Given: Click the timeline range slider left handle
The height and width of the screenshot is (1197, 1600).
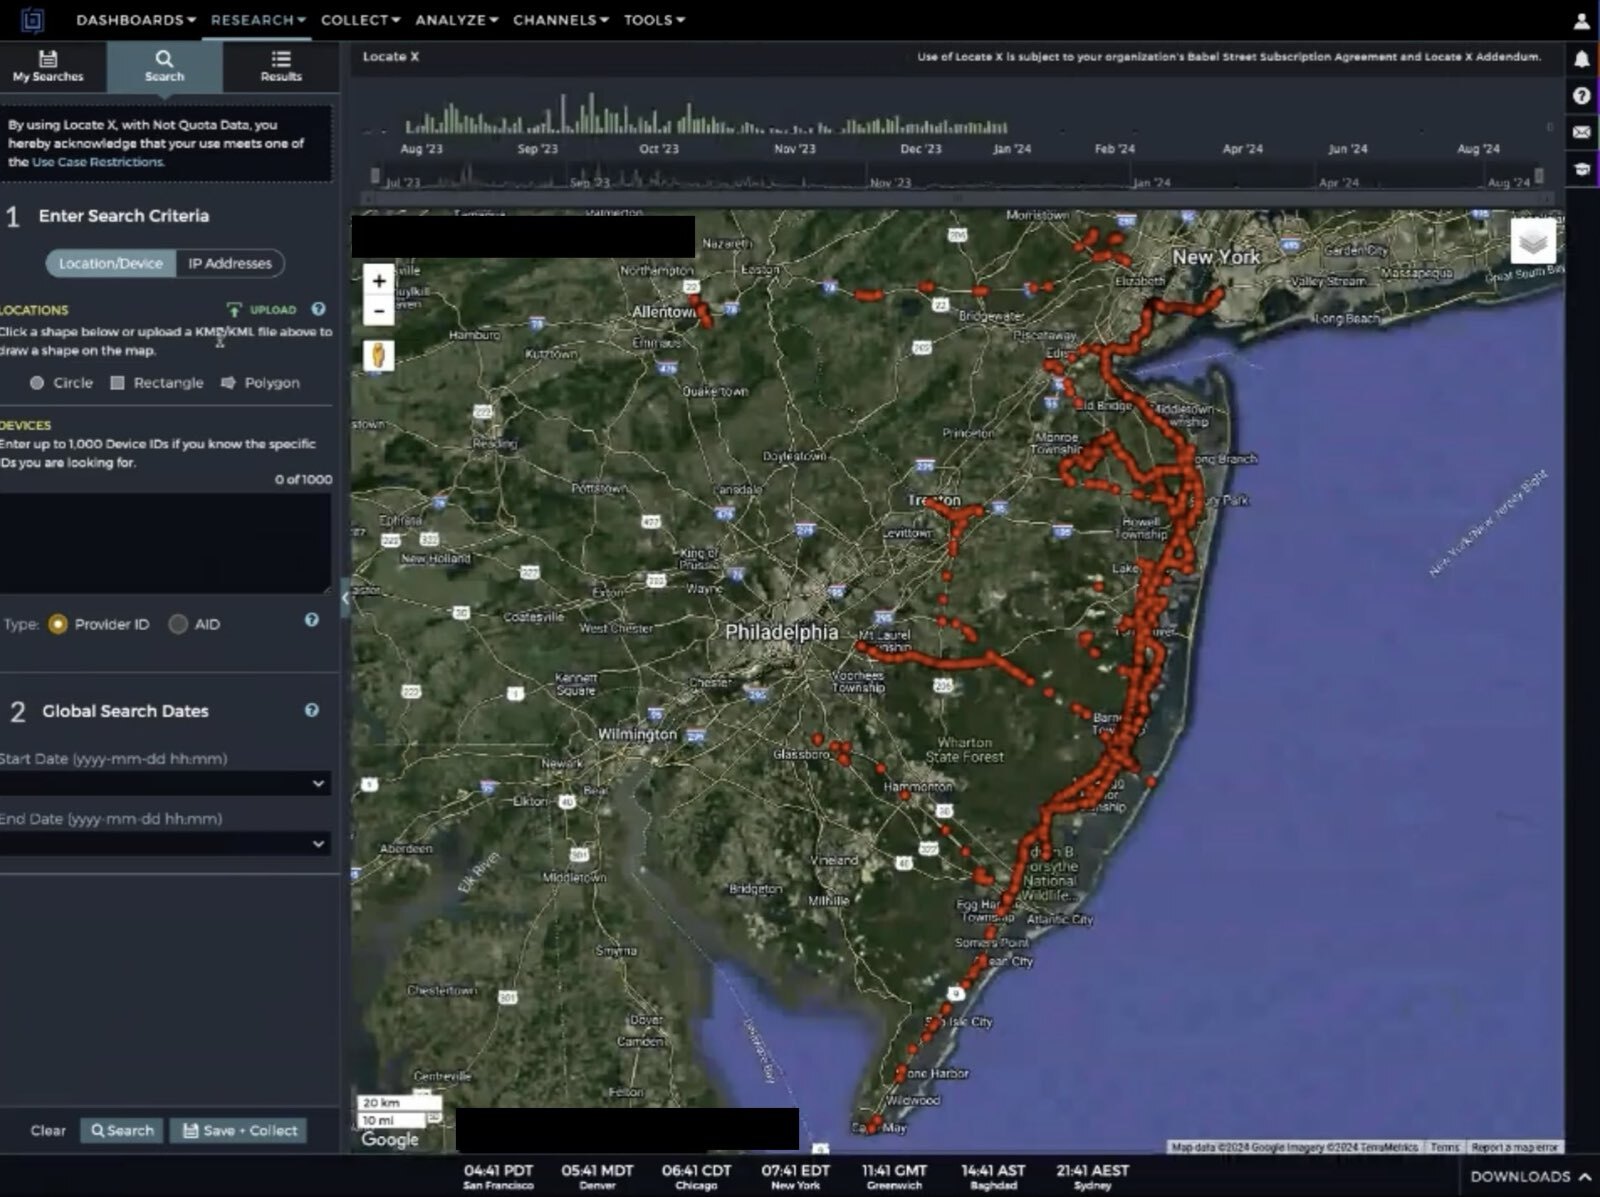Looking at the screenshot, I should pyautogui.click(x=376, y=177).
